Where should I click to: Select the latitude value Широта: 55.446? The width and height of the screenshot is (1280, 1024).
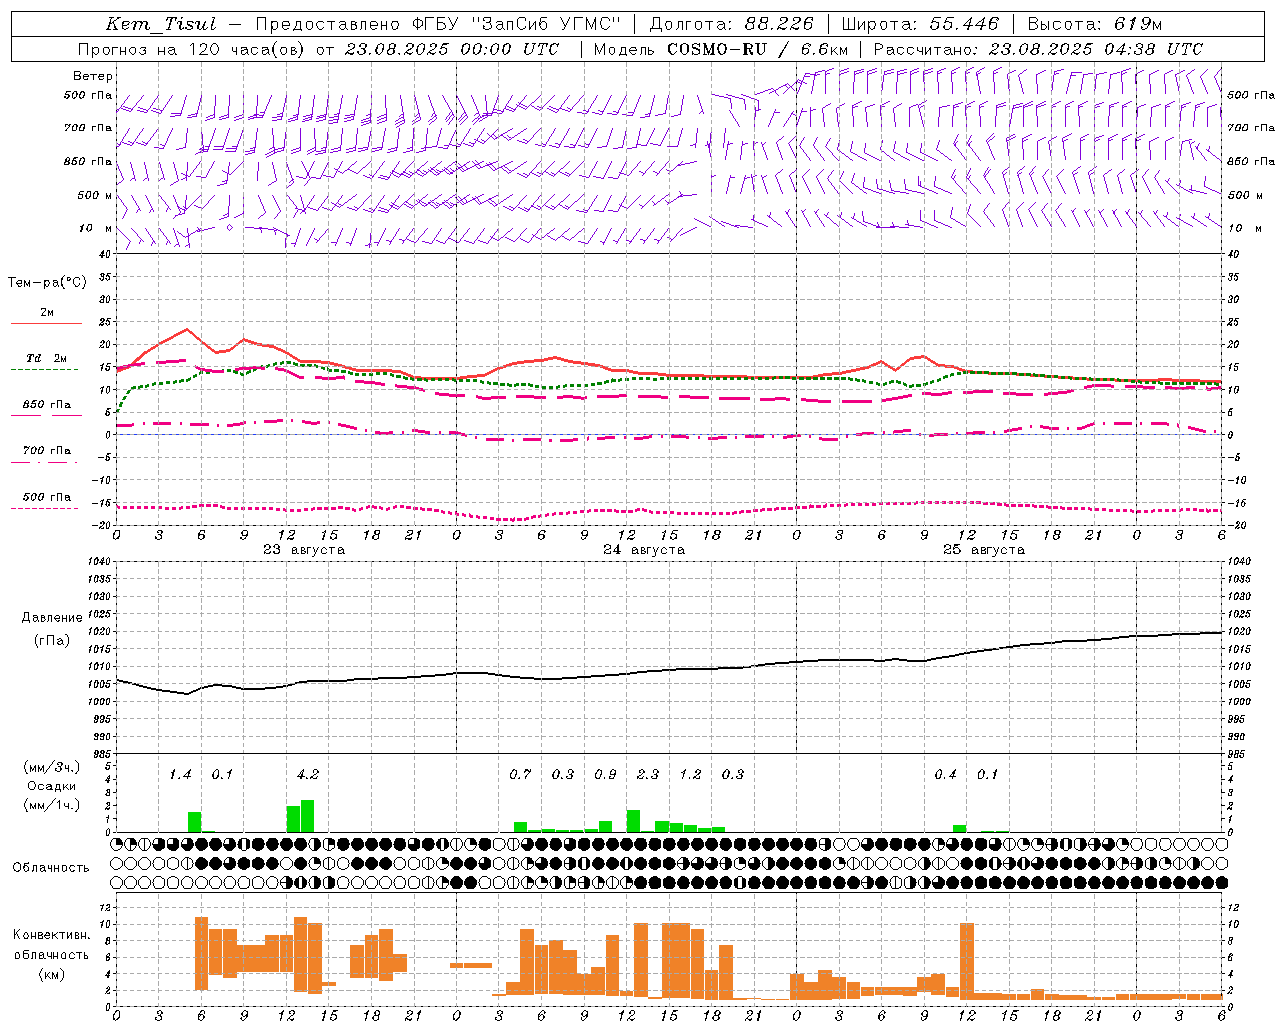pyautogui.click(x=922, y=24)
